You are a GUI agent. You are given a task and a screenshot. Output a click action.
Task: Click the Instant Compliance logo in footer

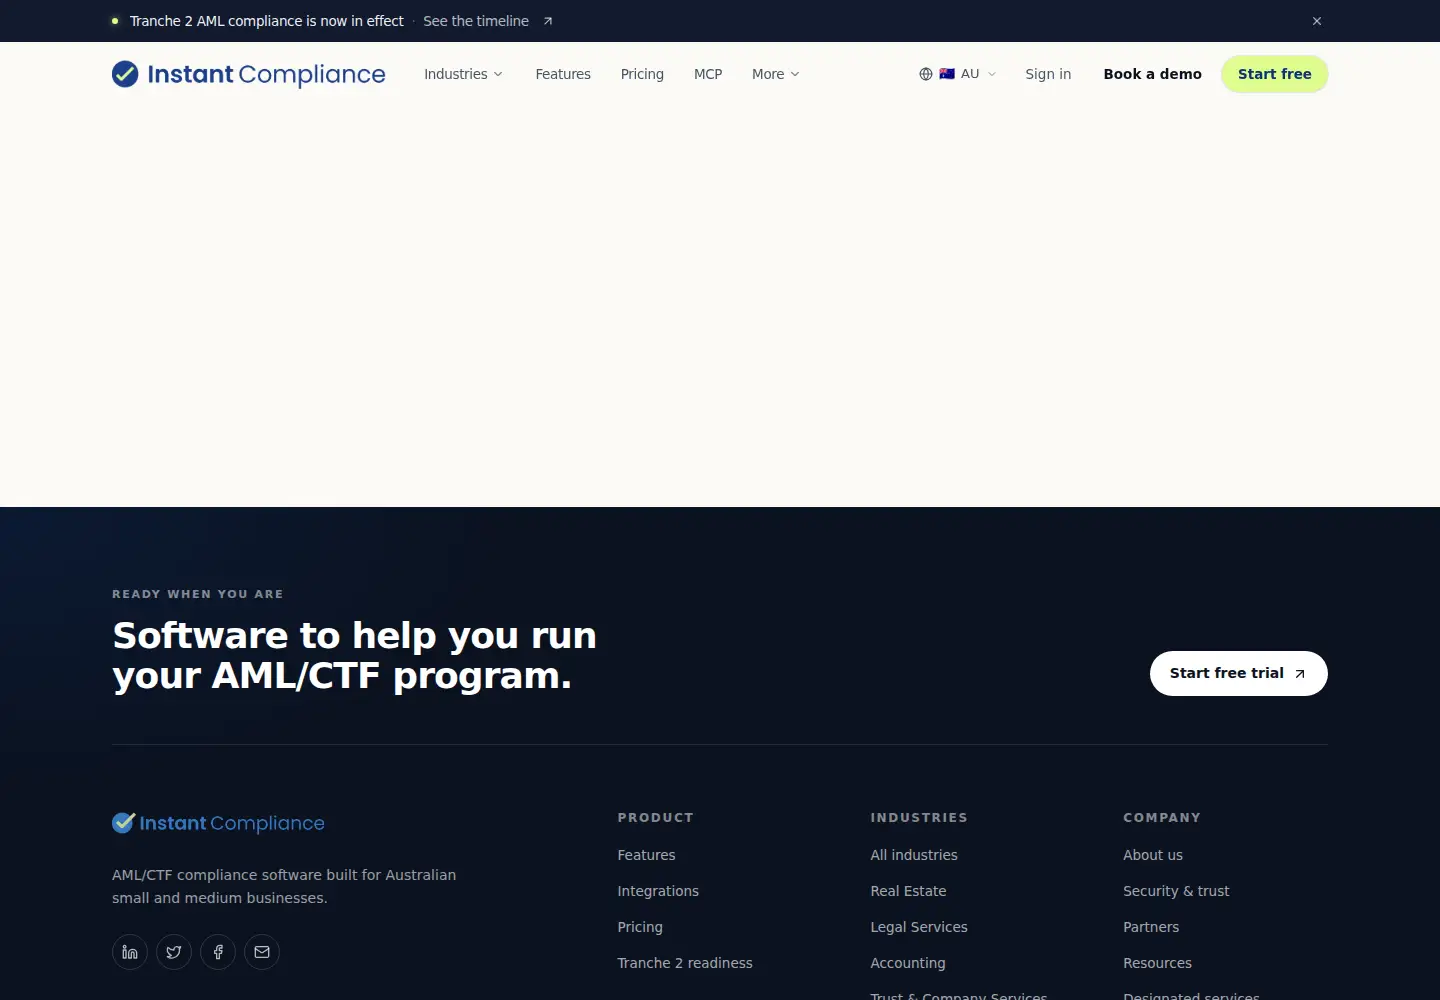point(218,823)
